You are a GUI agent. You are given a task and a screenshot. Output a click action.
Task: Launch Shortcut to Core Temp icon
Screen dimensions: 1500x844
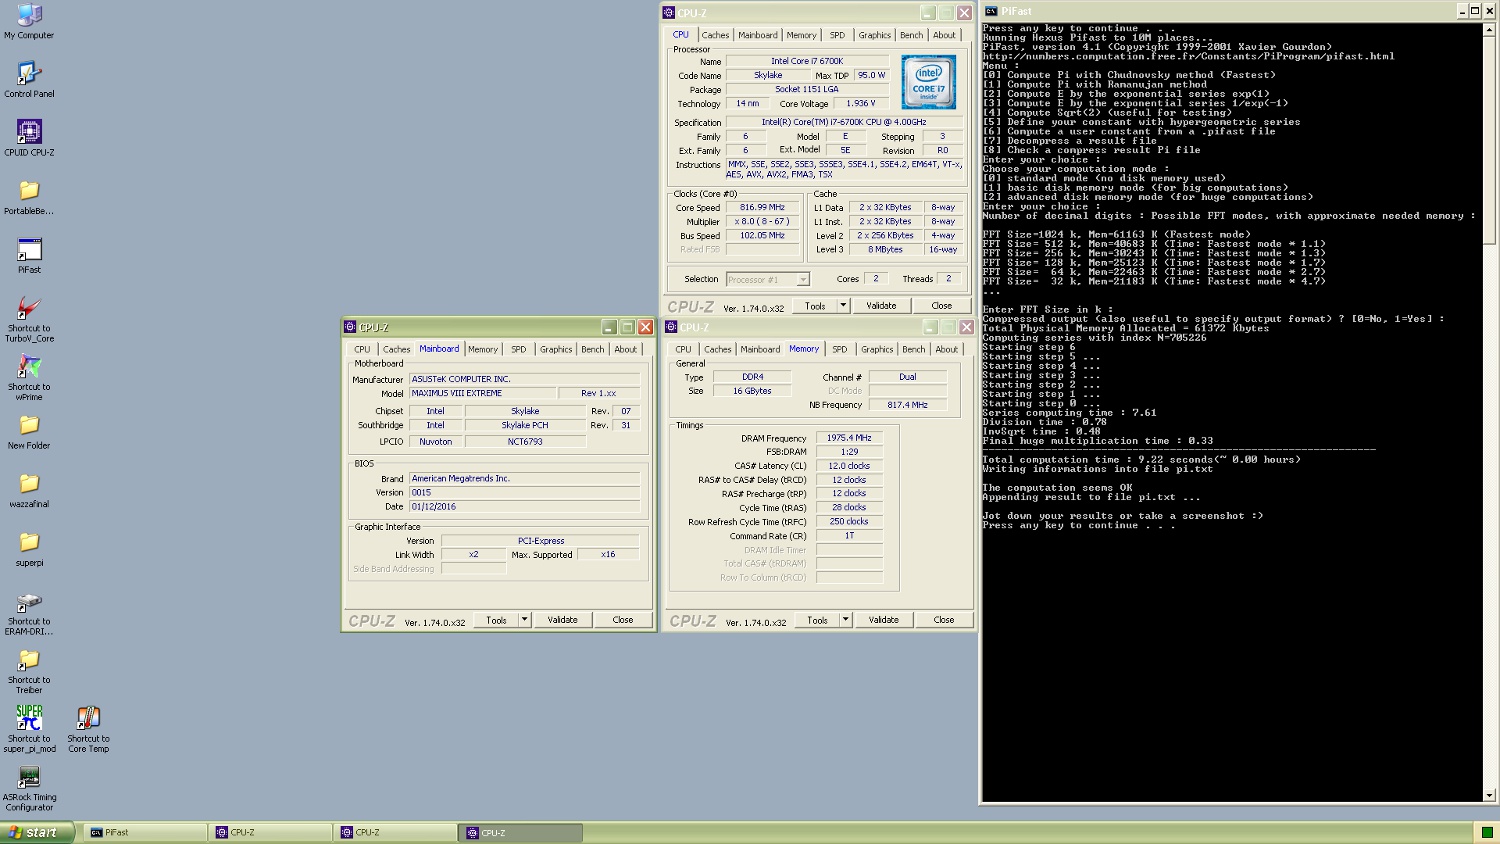[x=88, y=730]
